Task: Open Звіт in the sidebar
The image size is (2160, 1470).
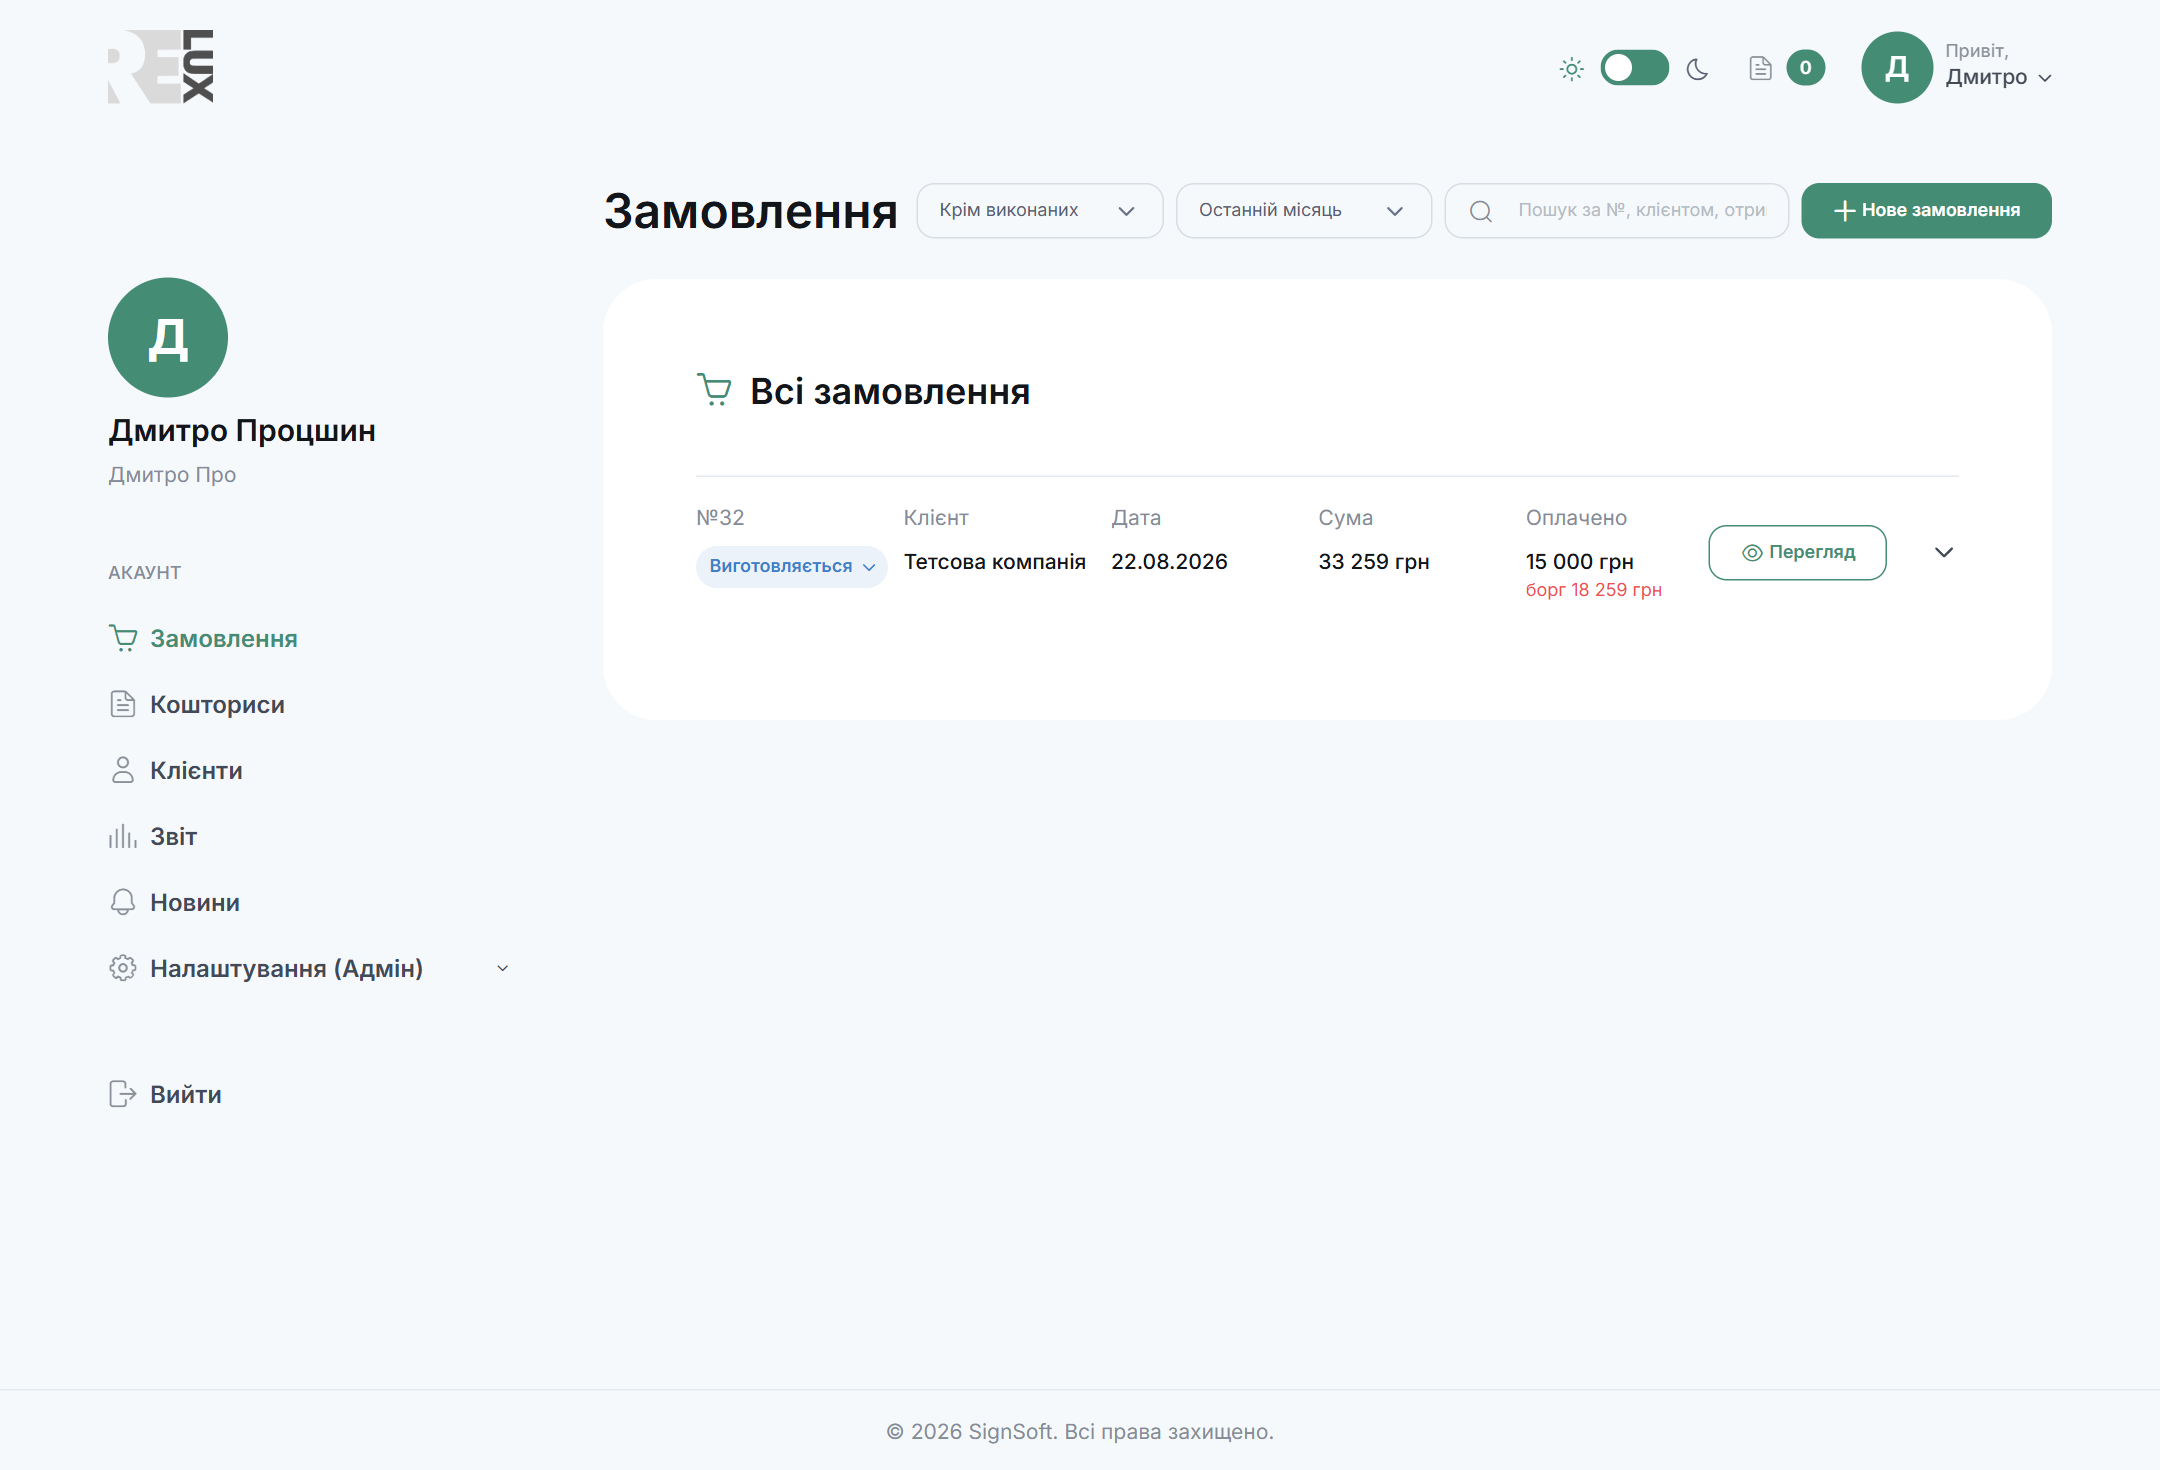Action: [153, 837]
